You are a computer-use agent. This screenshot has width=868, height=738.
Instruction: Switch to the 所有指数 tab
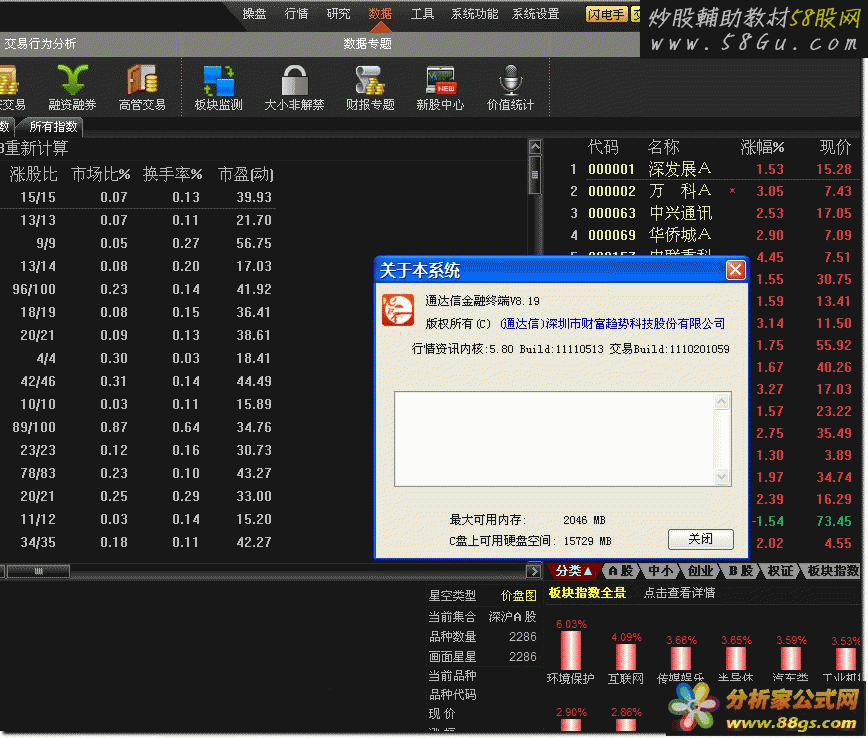(x=53, y=127)
